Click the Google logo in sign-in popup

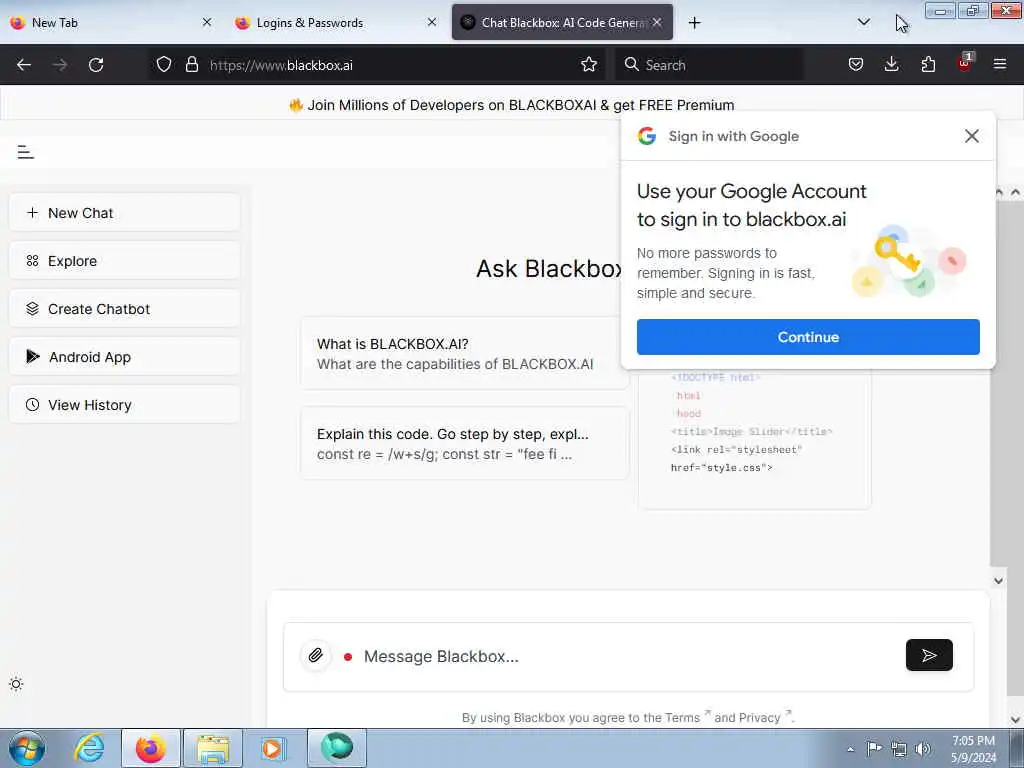coord(647,136)
